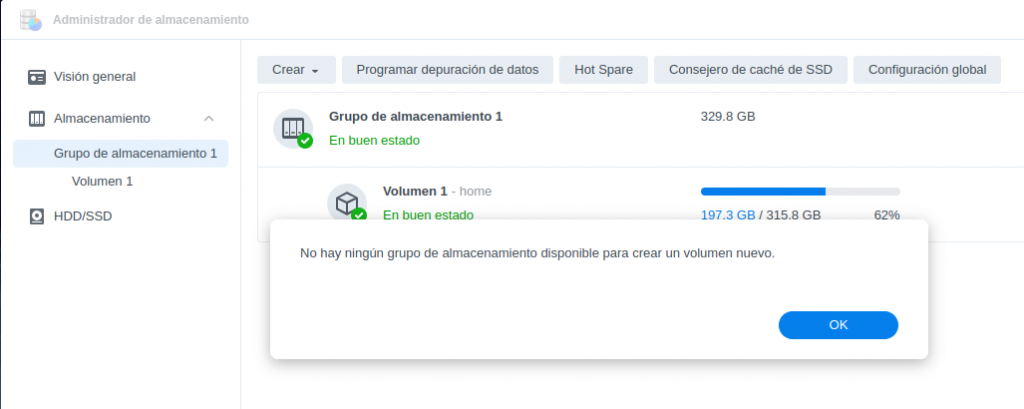Click Volumen 1 - home title
The width and height of the screenshot is (1024, 409).
click(437, 191)
